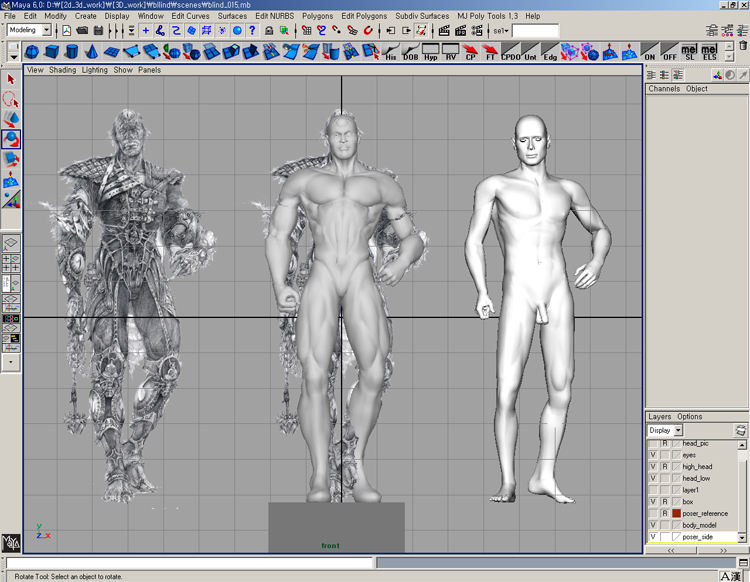Screen dimensions: 750x582
Task: Toggle visibility of body_model layer
Action: click(x=653, y=525)
